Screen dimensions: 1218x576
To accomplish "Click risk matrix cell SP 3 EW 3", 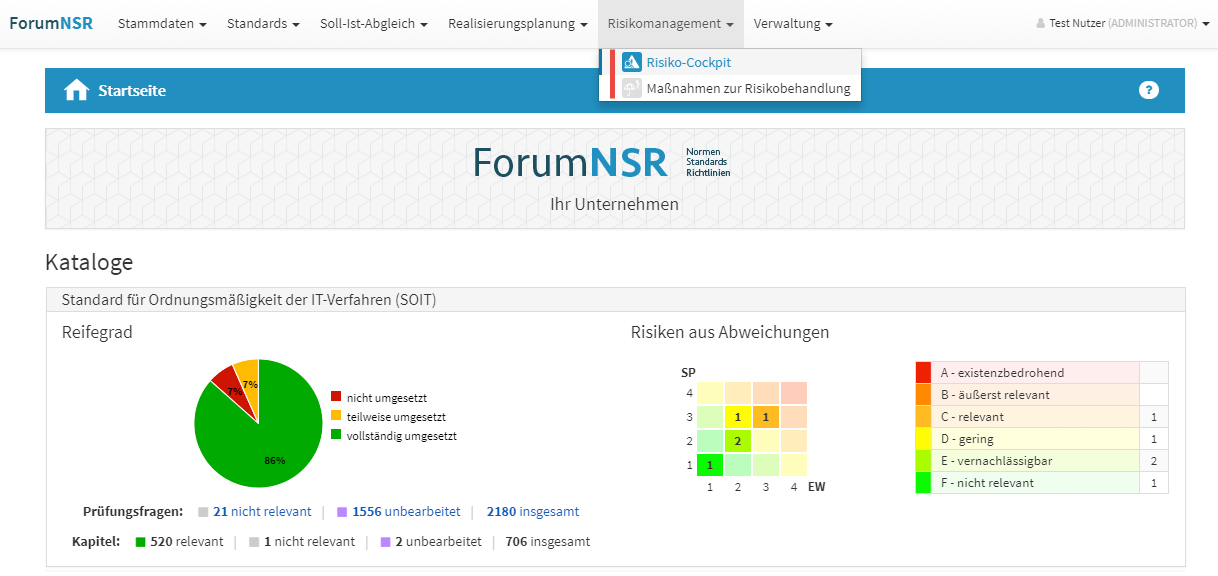I will pos(765,416).
